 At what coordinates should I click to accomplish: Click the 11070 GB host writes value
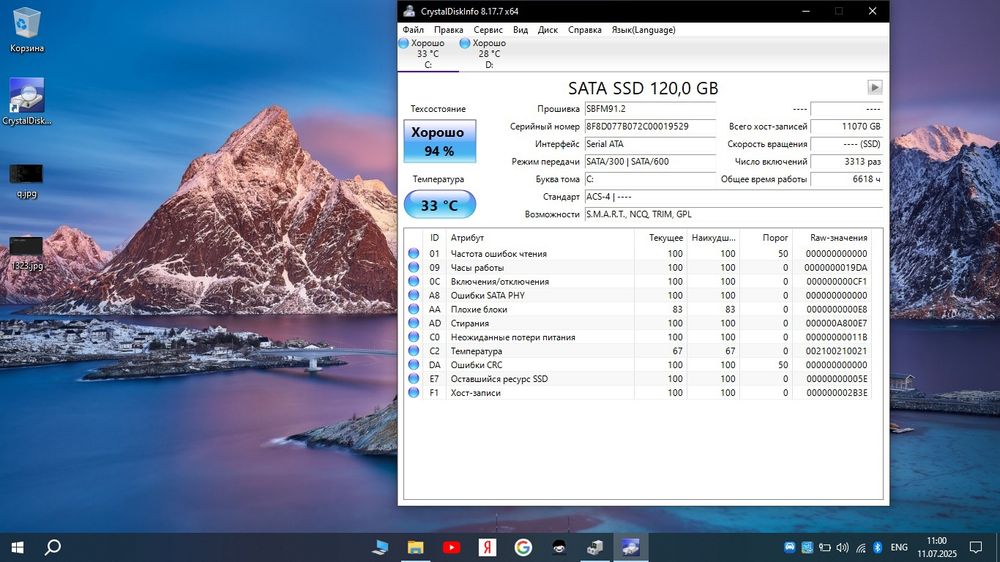coord(846,126)
